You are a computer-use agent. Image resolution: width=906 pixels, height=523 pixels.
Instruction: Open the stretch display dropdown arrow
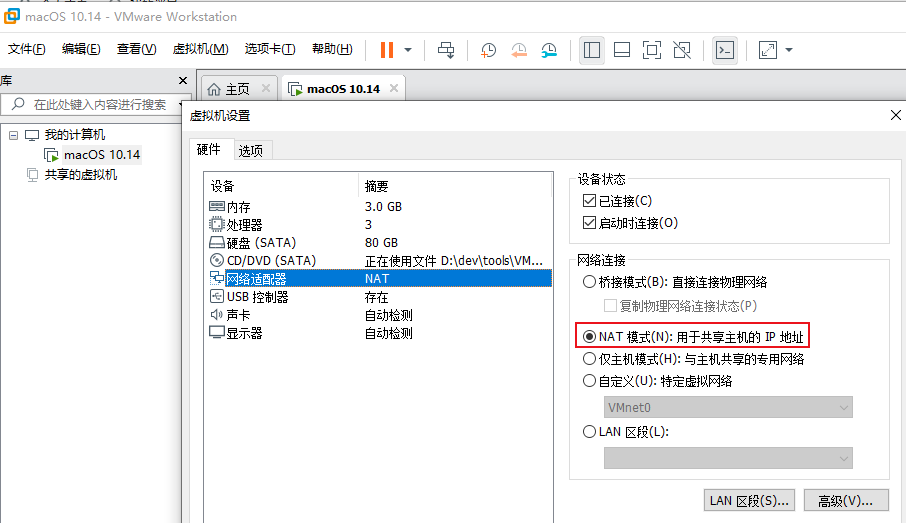[789, 50]
